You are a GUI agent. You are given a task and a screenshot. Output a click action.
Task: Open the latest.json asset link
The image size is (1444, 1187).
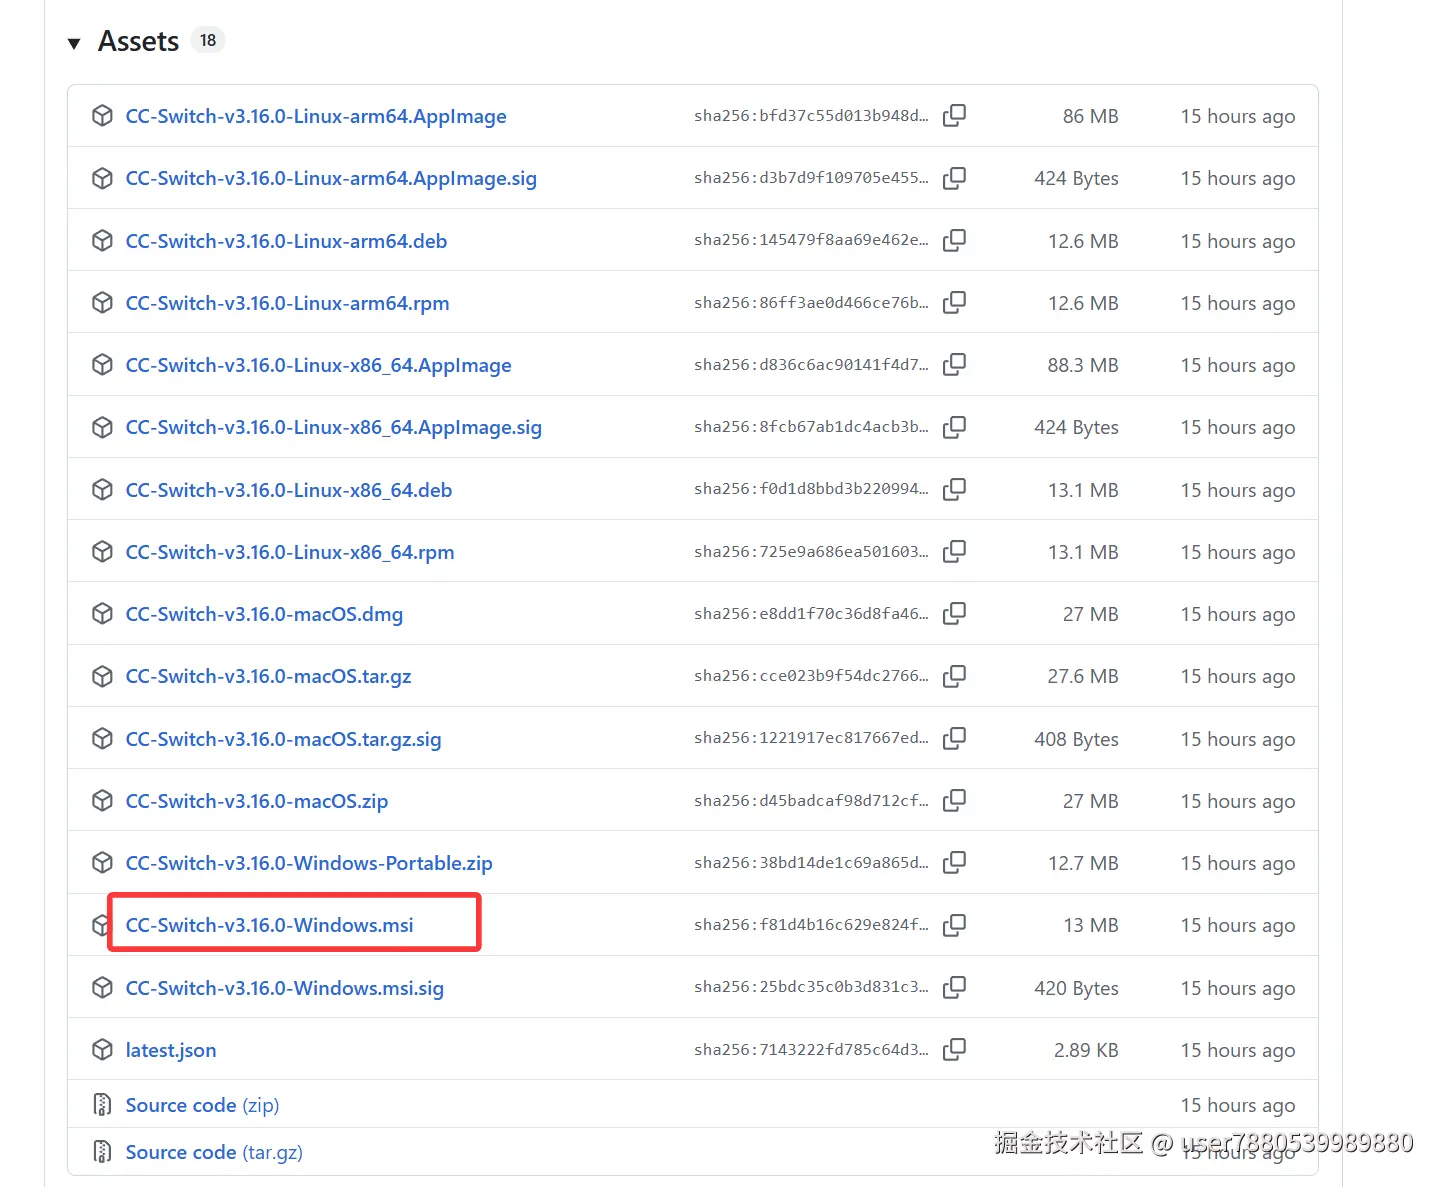pyautogui.click(x=171, y=1050)
